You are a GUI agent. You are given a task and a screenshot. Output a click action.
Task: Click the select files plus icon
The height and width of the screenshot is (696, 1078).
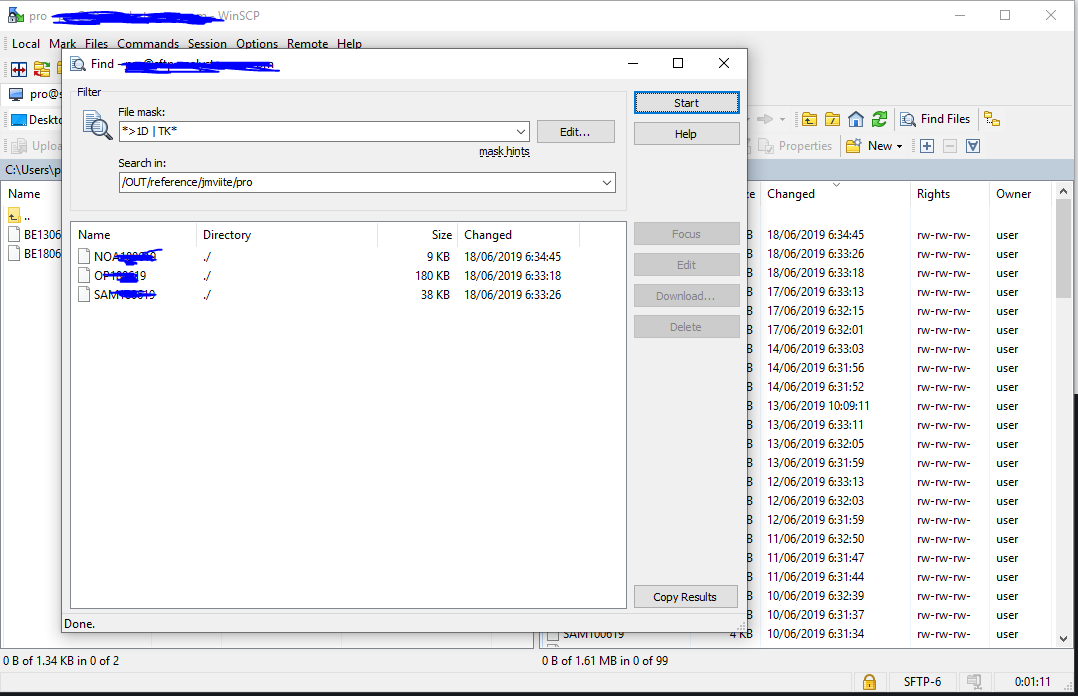point(927,146)
